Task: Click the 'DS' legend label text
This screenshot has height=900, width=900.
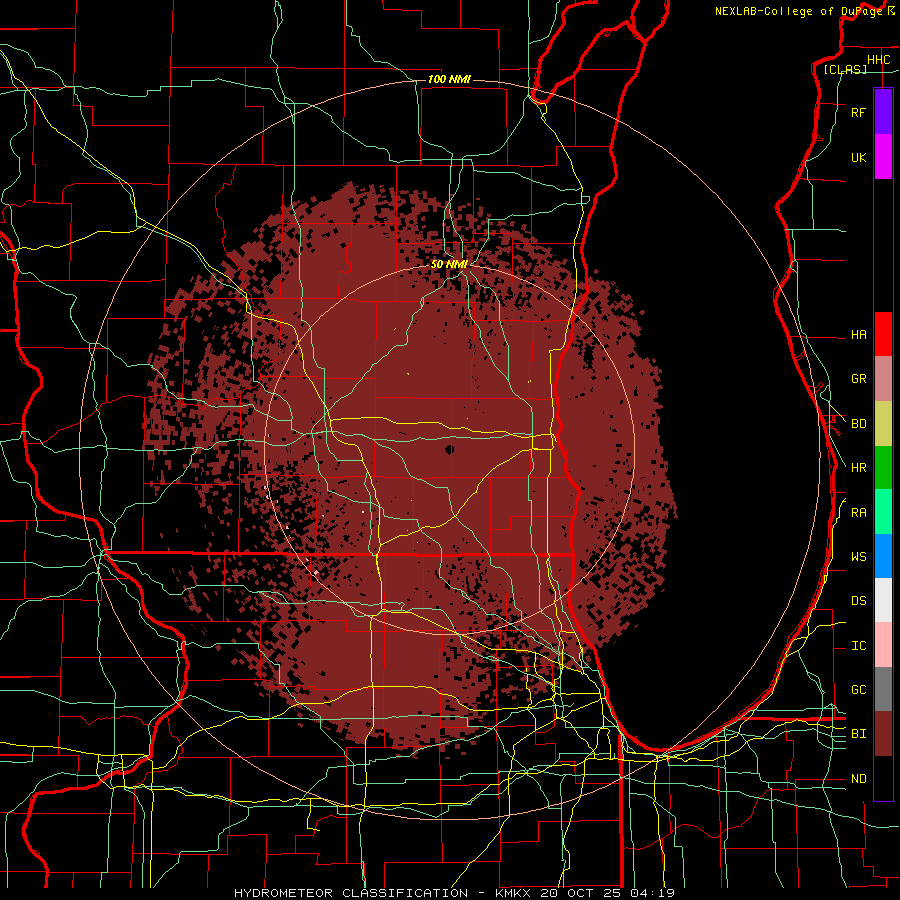Action: (858, 601)
